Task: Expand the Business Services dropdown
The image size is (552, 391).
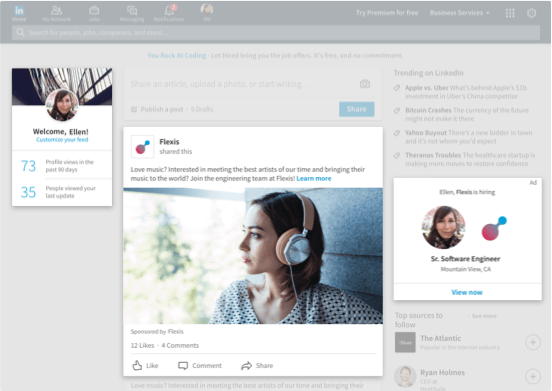Action: tap(459, 13)
